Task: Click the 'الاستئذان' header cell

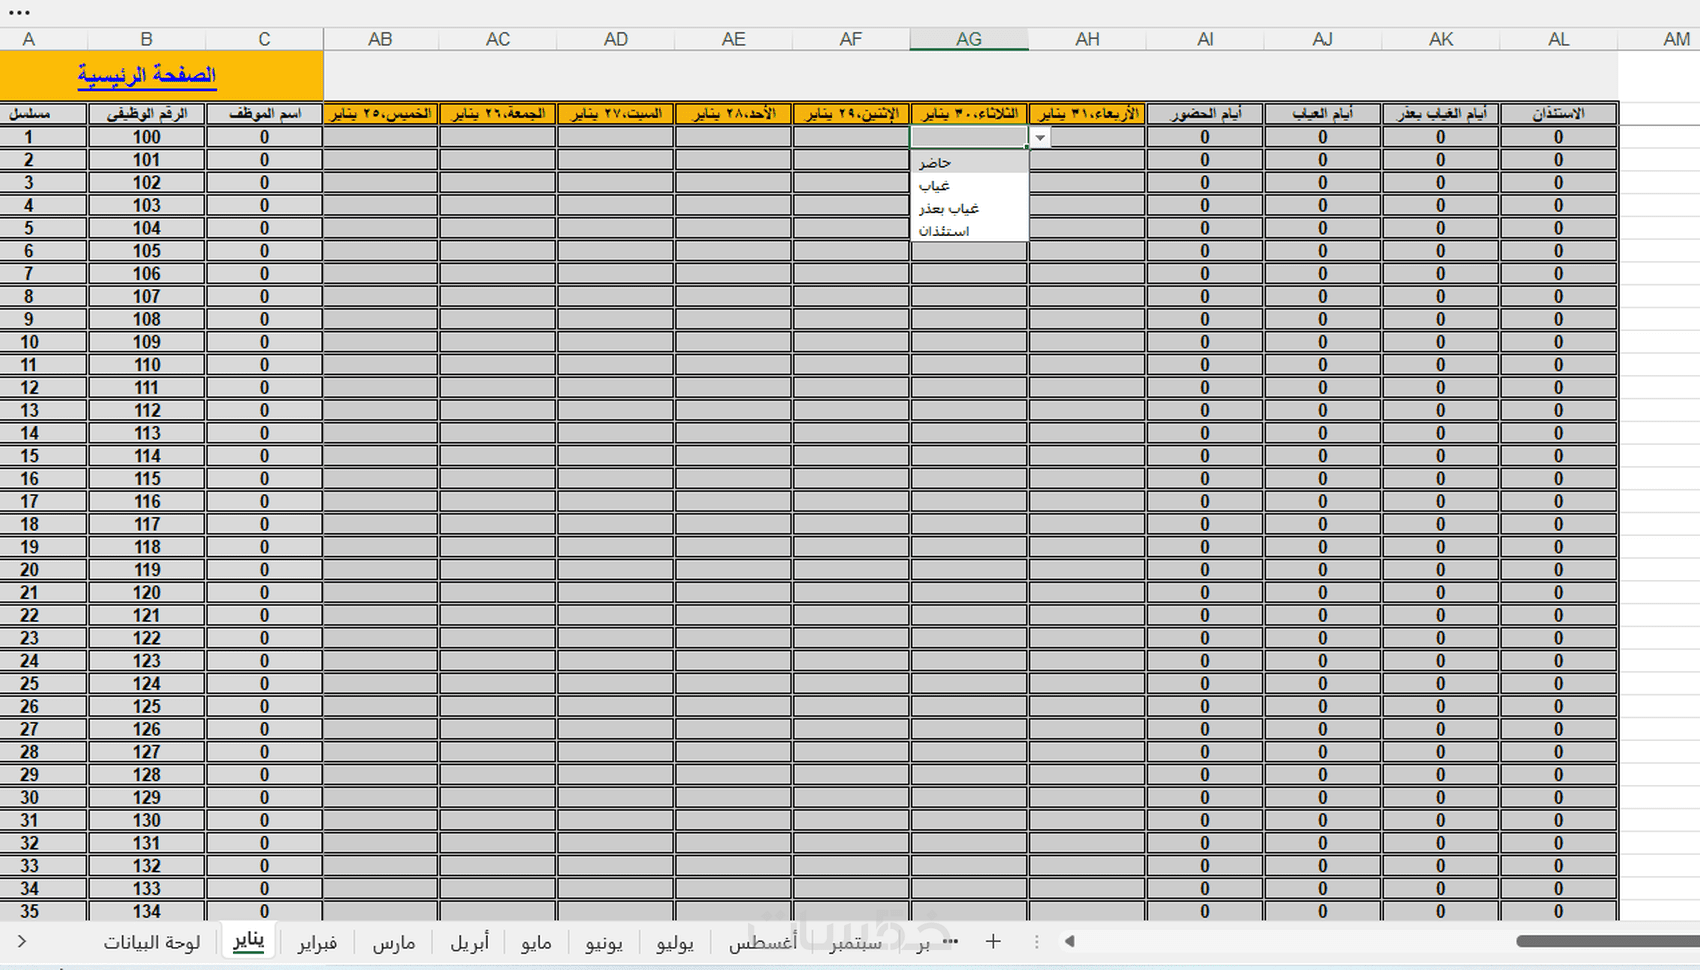Action: (1559, 114)
